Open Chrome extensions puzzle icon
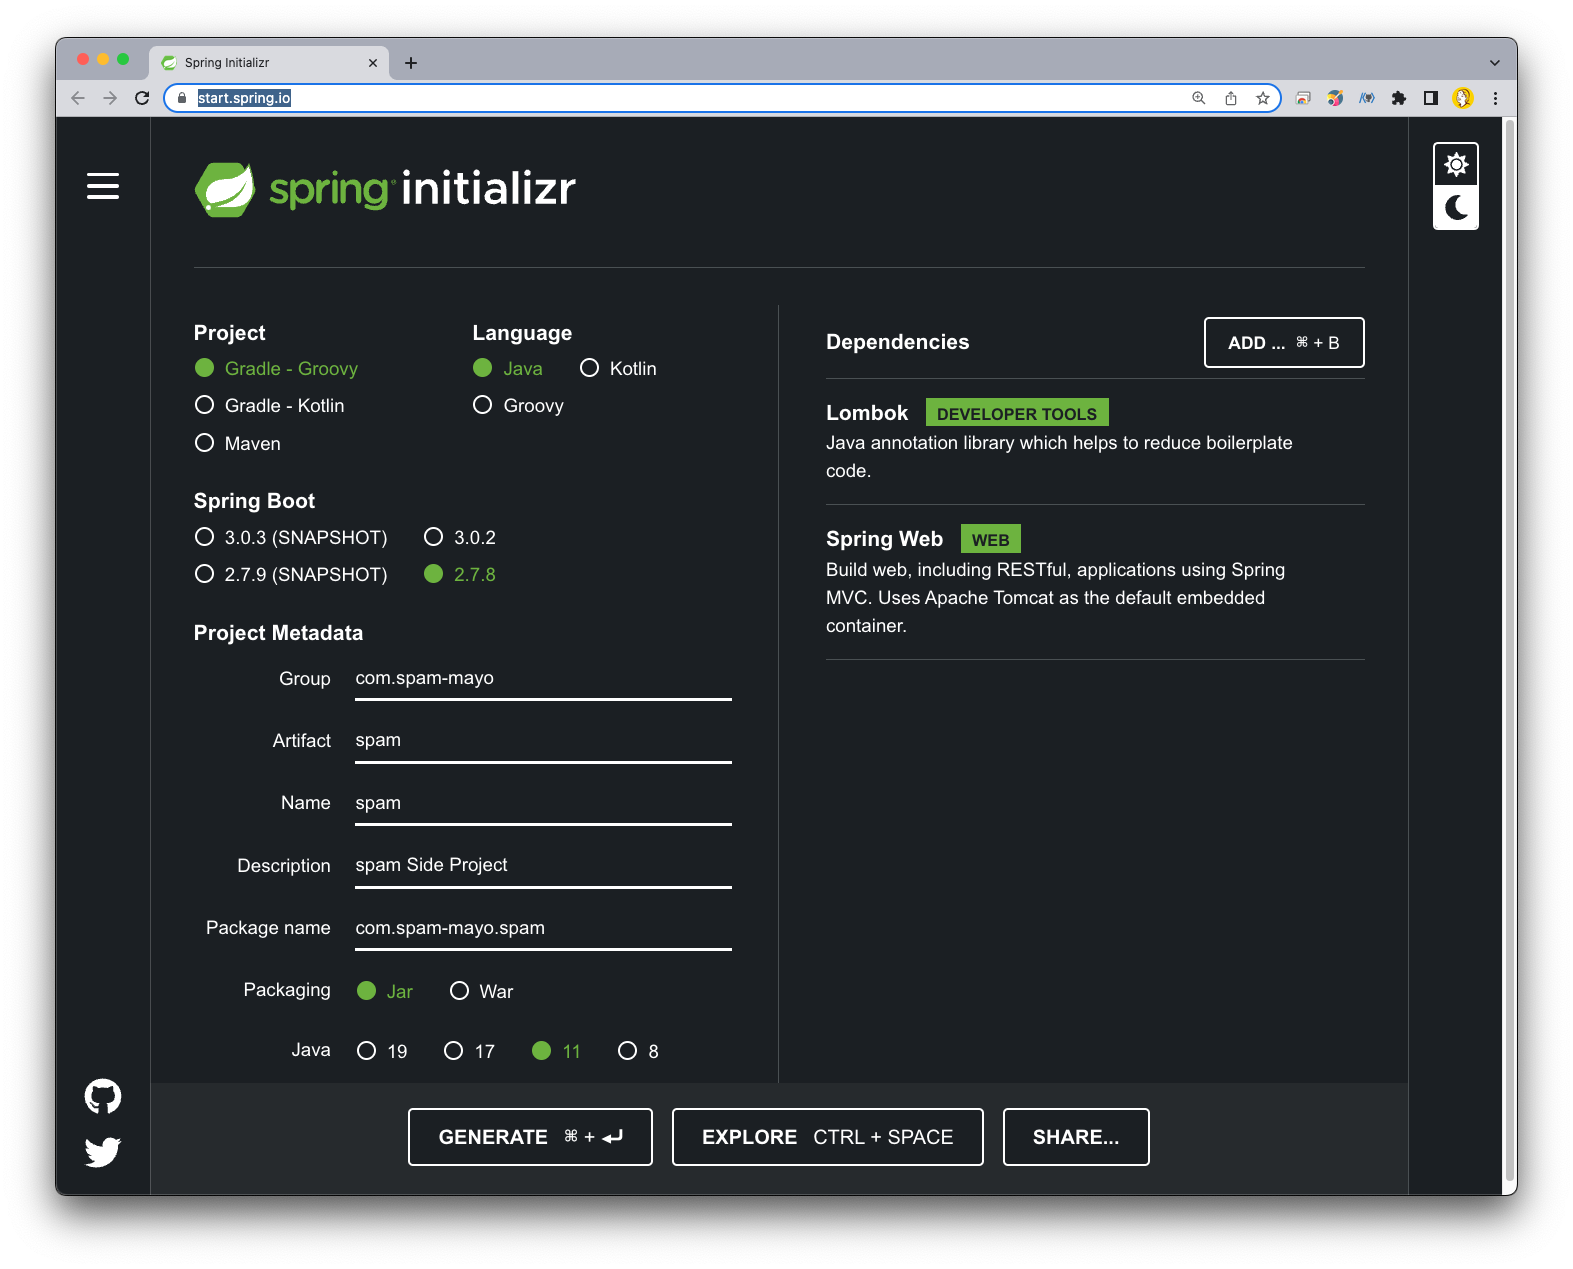This screenshot has height=1269, width=1573. coord(1399,98)
